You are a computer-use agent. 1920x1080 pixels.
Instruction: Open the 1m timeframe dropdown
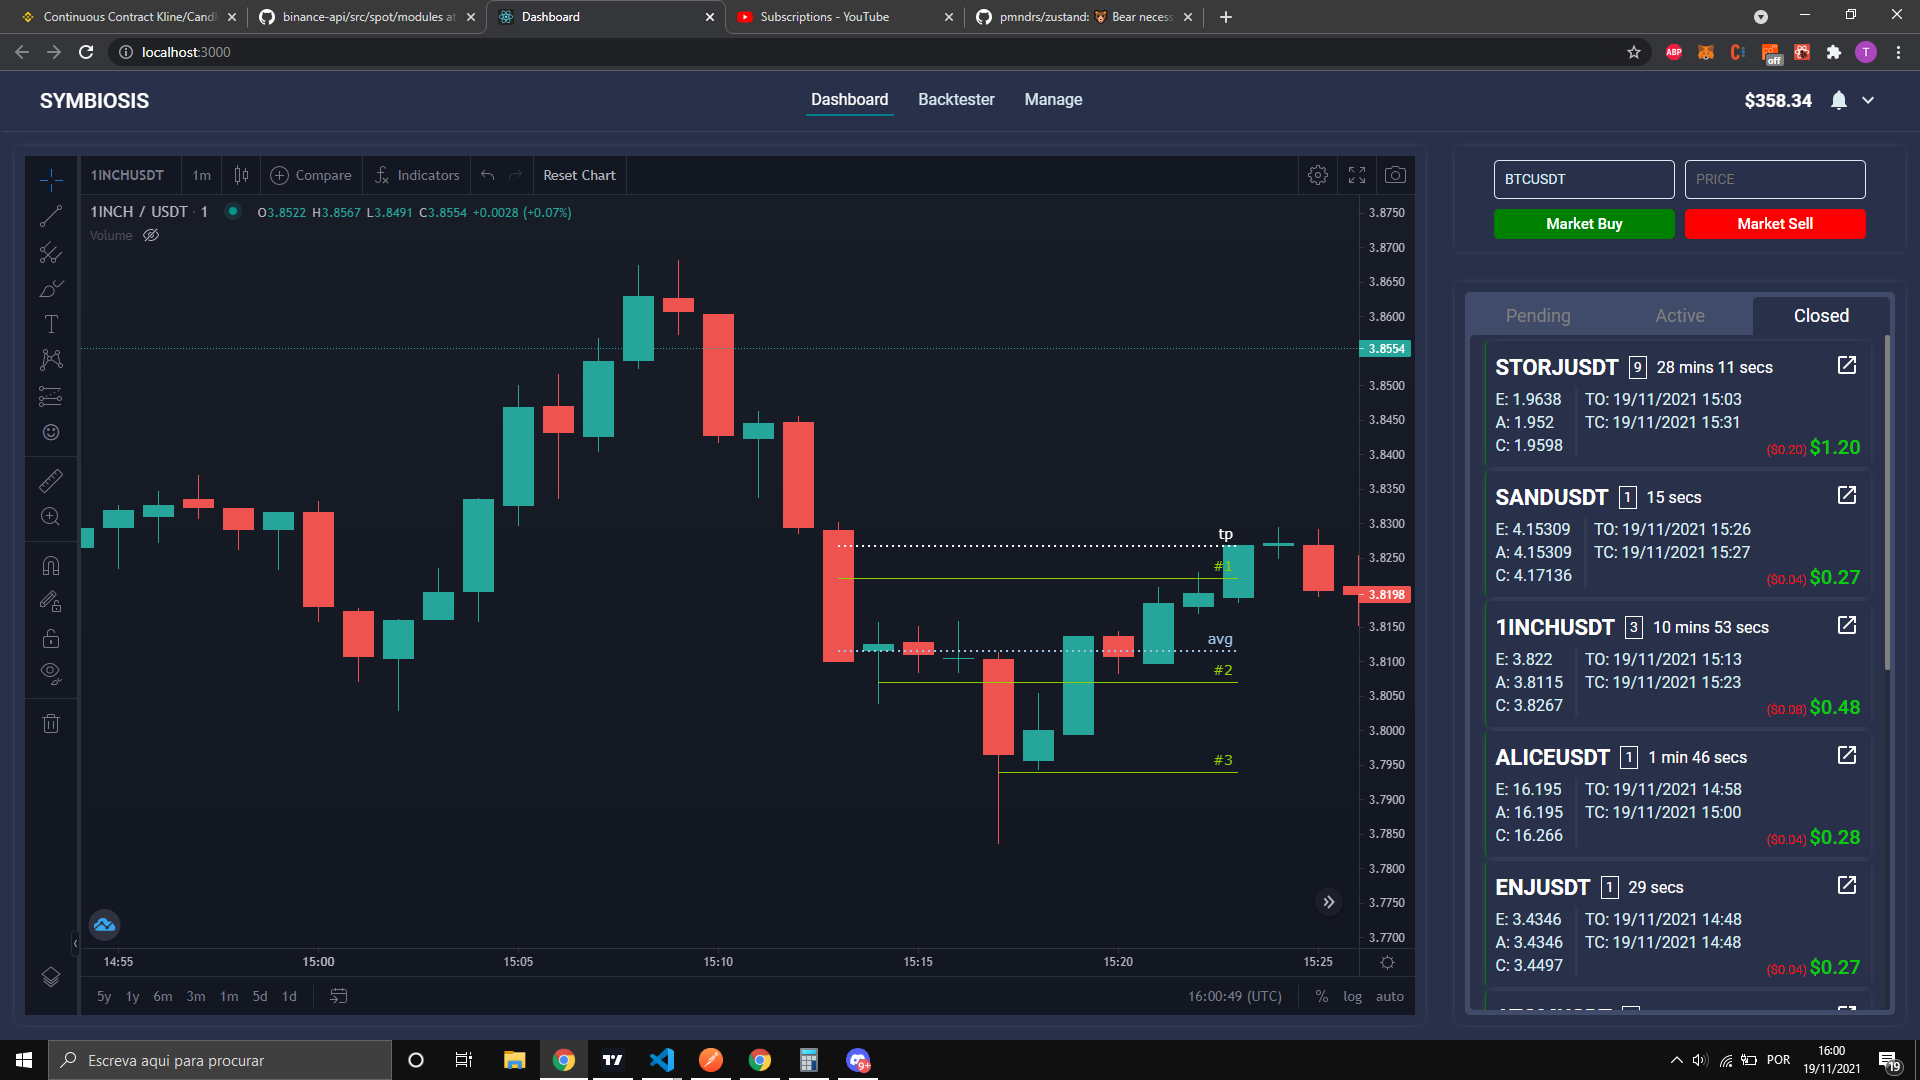click(x=201, y=175)
